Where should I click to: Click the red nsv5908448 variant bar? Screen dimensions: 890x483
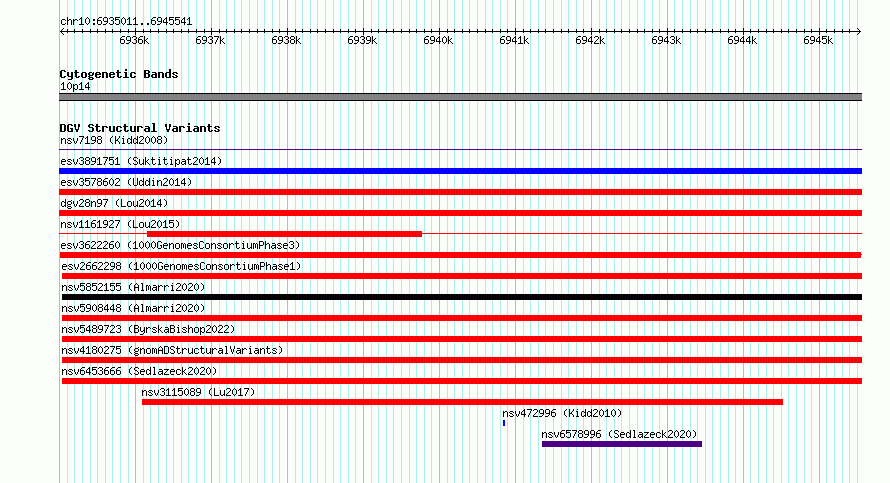(x=461, y=318)
